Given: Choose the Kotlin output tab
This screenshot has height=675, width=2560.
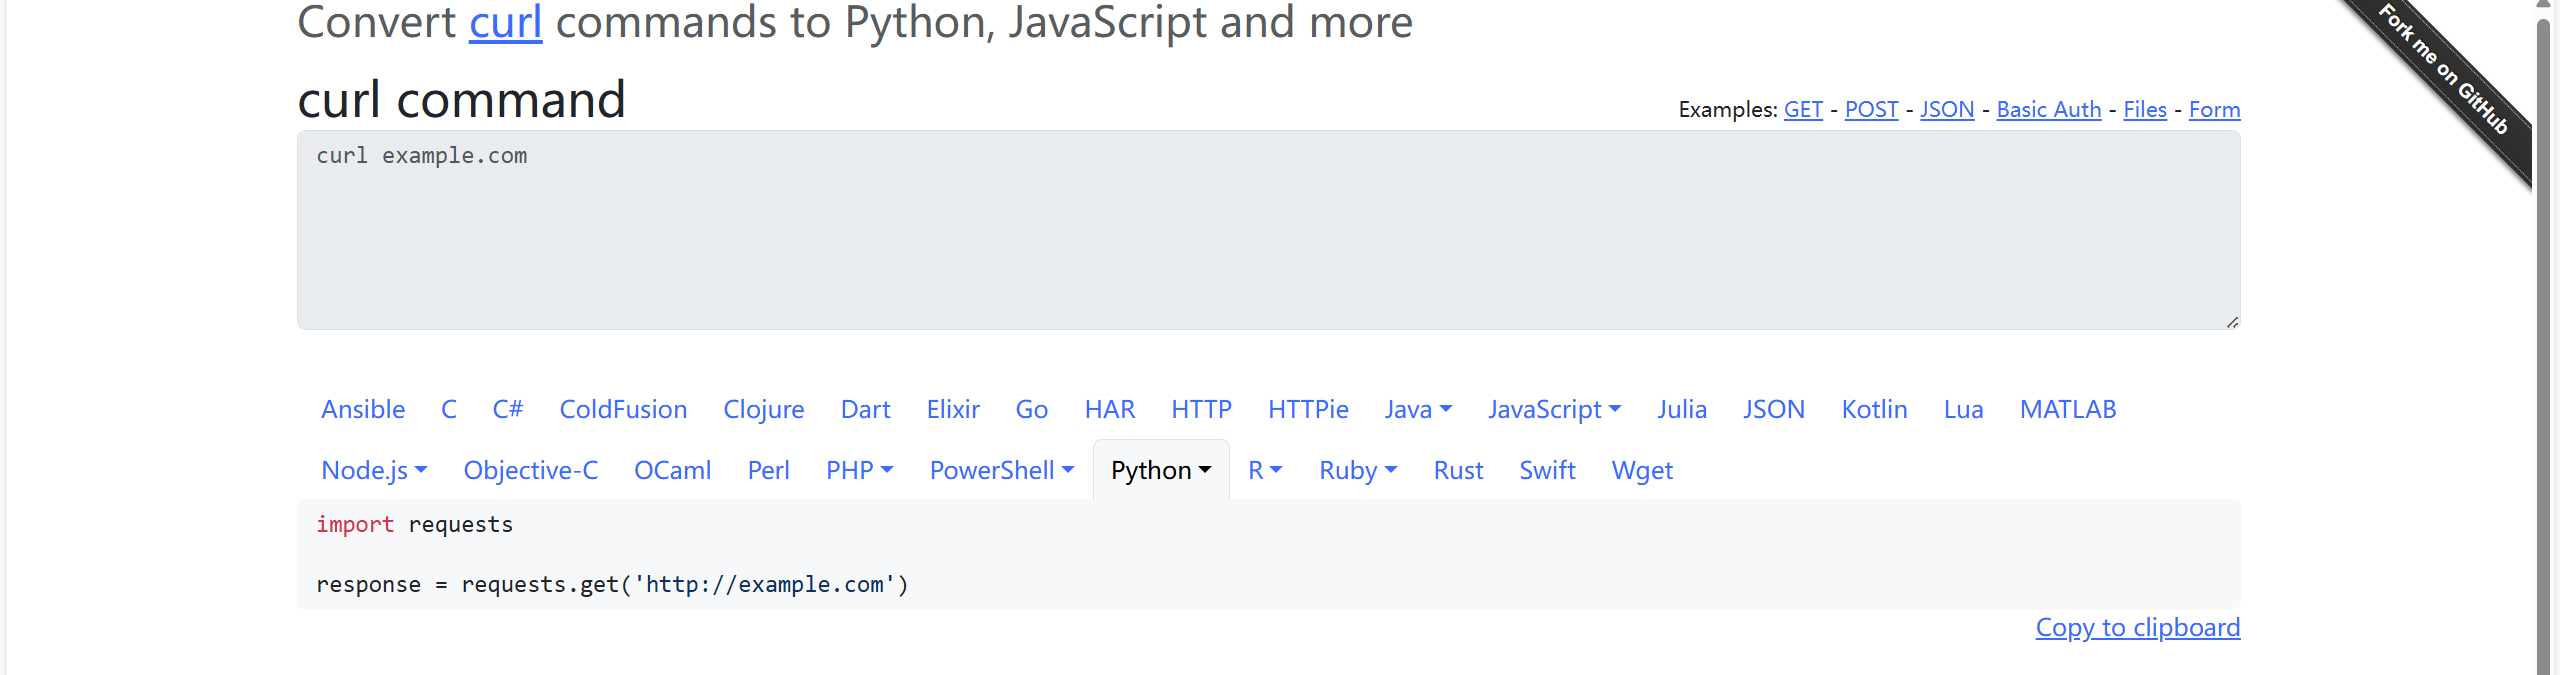Looking at the screenshot, I should (x=1874, y=409).
